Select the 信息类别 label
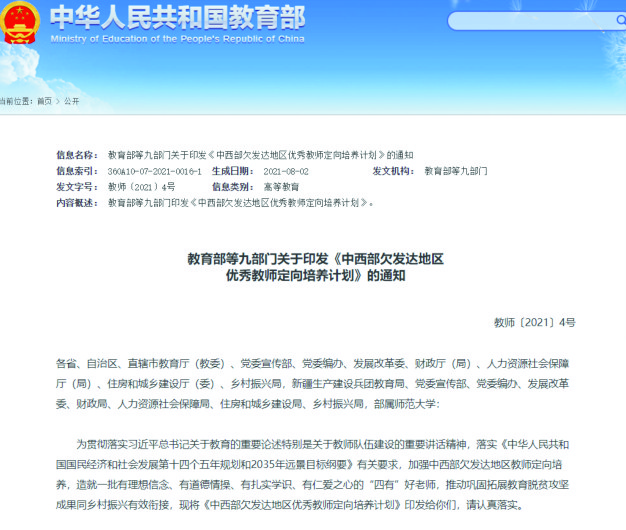Viewport: 626px width, 530px height. tap(232, 187)
